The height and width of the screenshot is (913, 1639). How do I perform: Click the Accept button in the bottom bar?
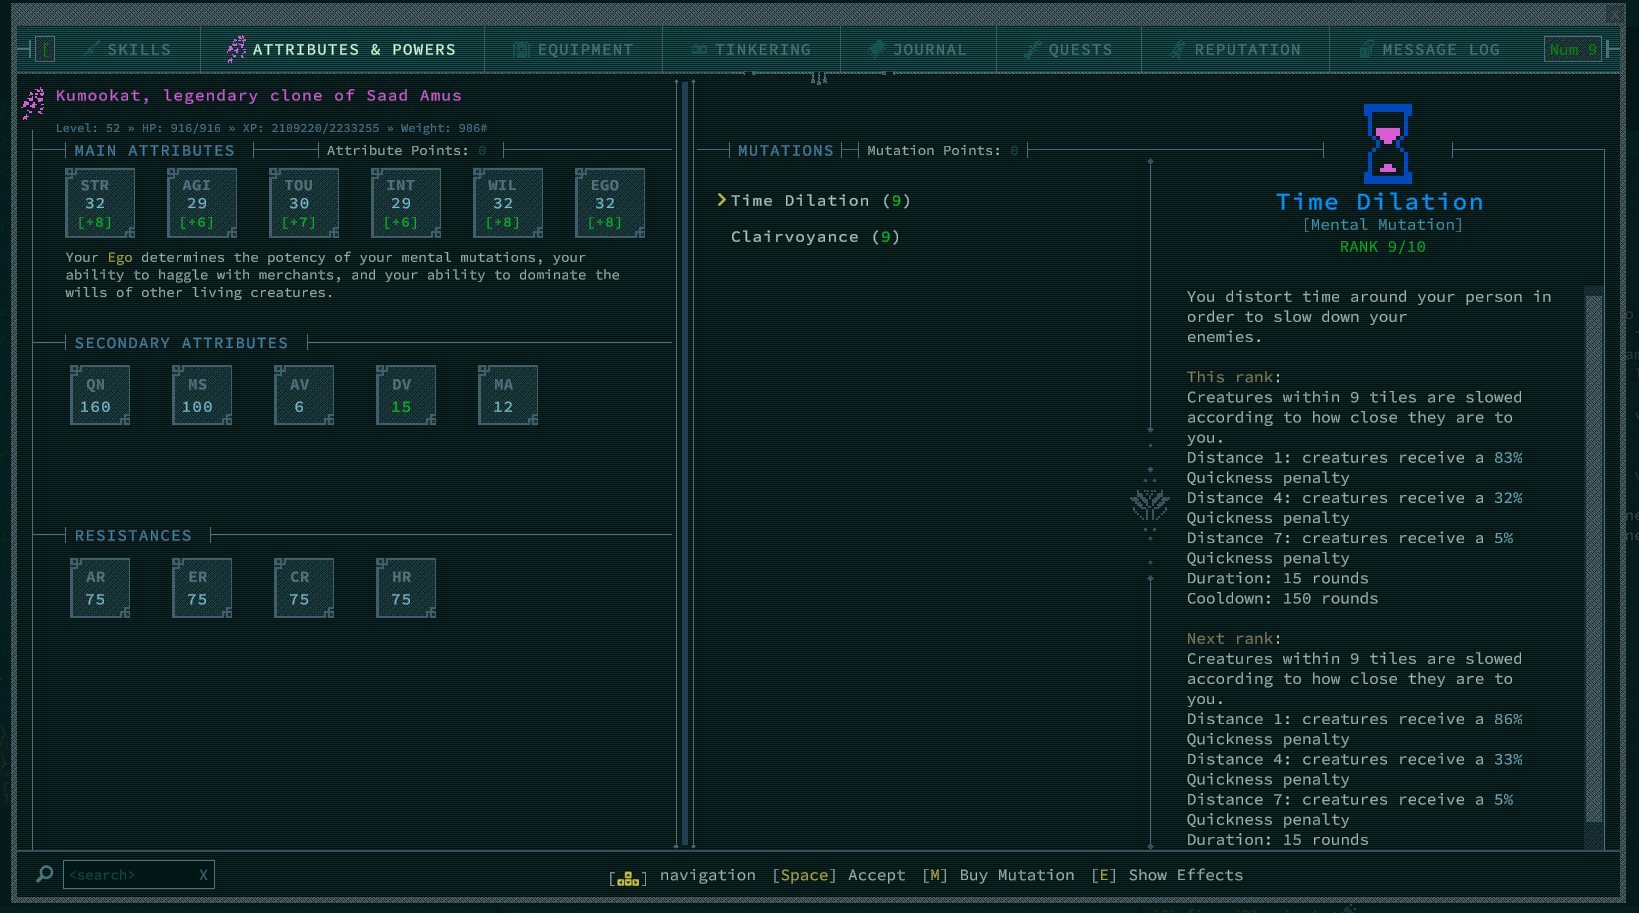(839, 876)
